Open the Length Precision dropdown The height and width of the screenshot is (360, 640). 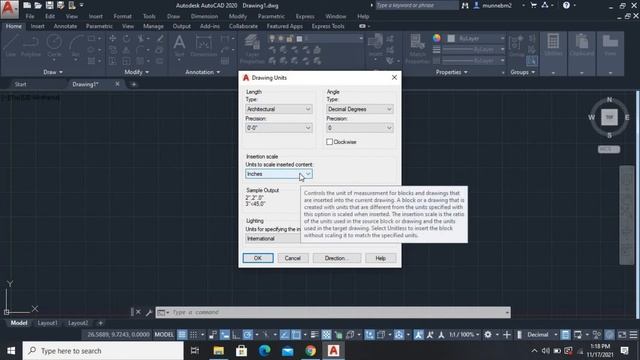(279, 128)
